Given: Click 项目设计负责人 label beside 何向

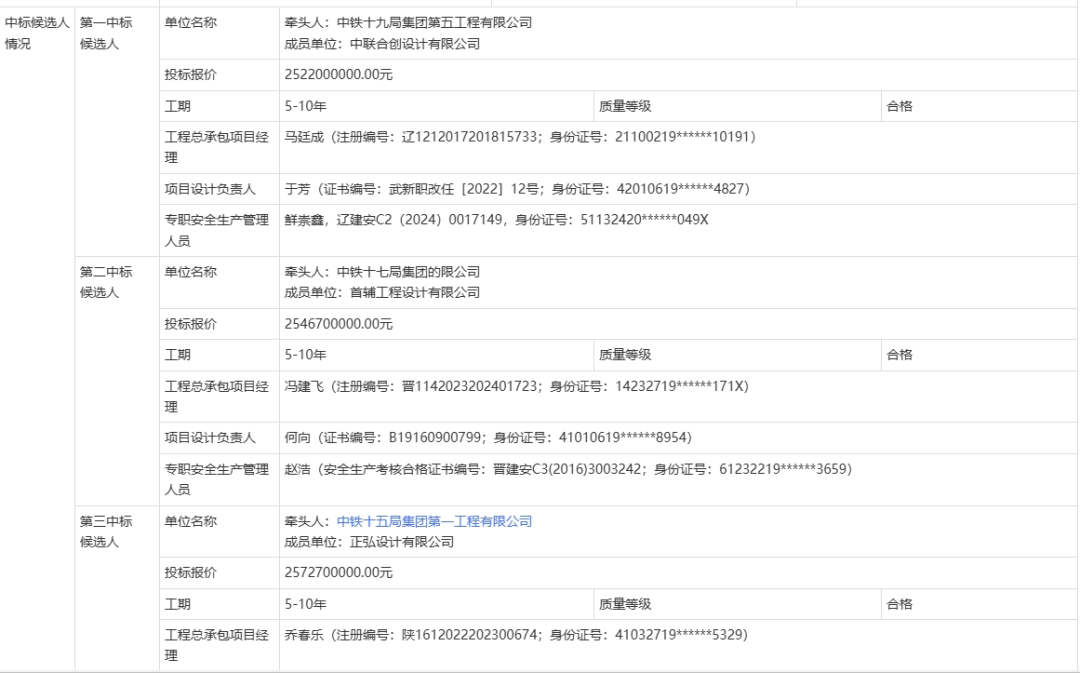Looking at the screenshot, I should (x=210, y=437).
